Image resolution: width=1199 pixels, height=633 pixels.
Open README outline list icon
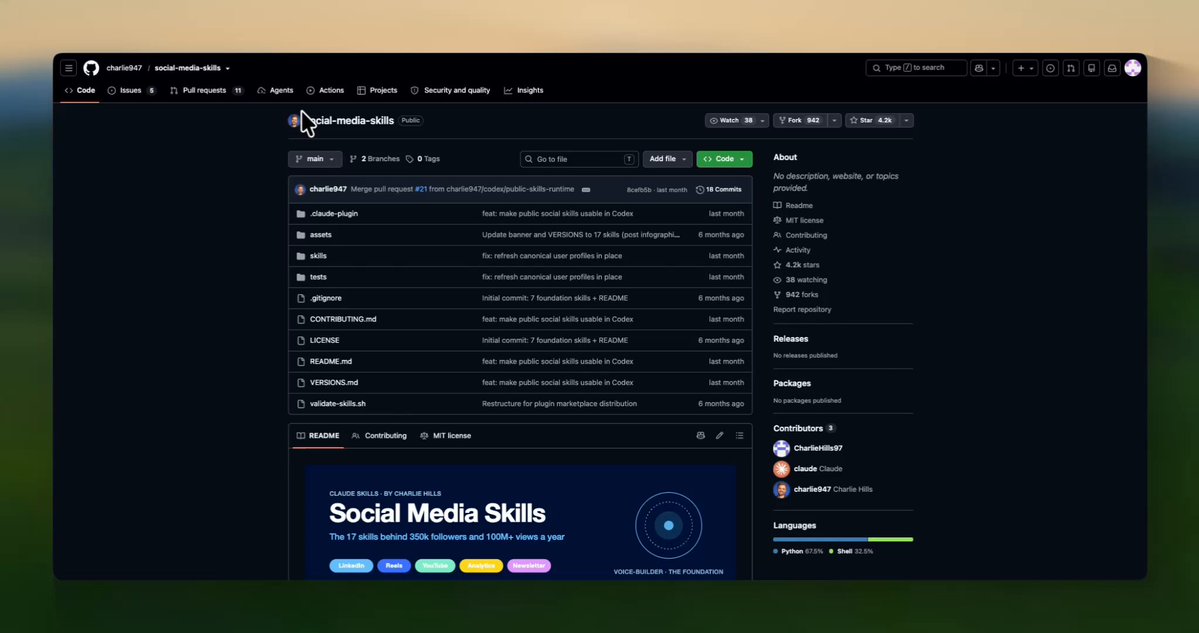coord(739,436)
